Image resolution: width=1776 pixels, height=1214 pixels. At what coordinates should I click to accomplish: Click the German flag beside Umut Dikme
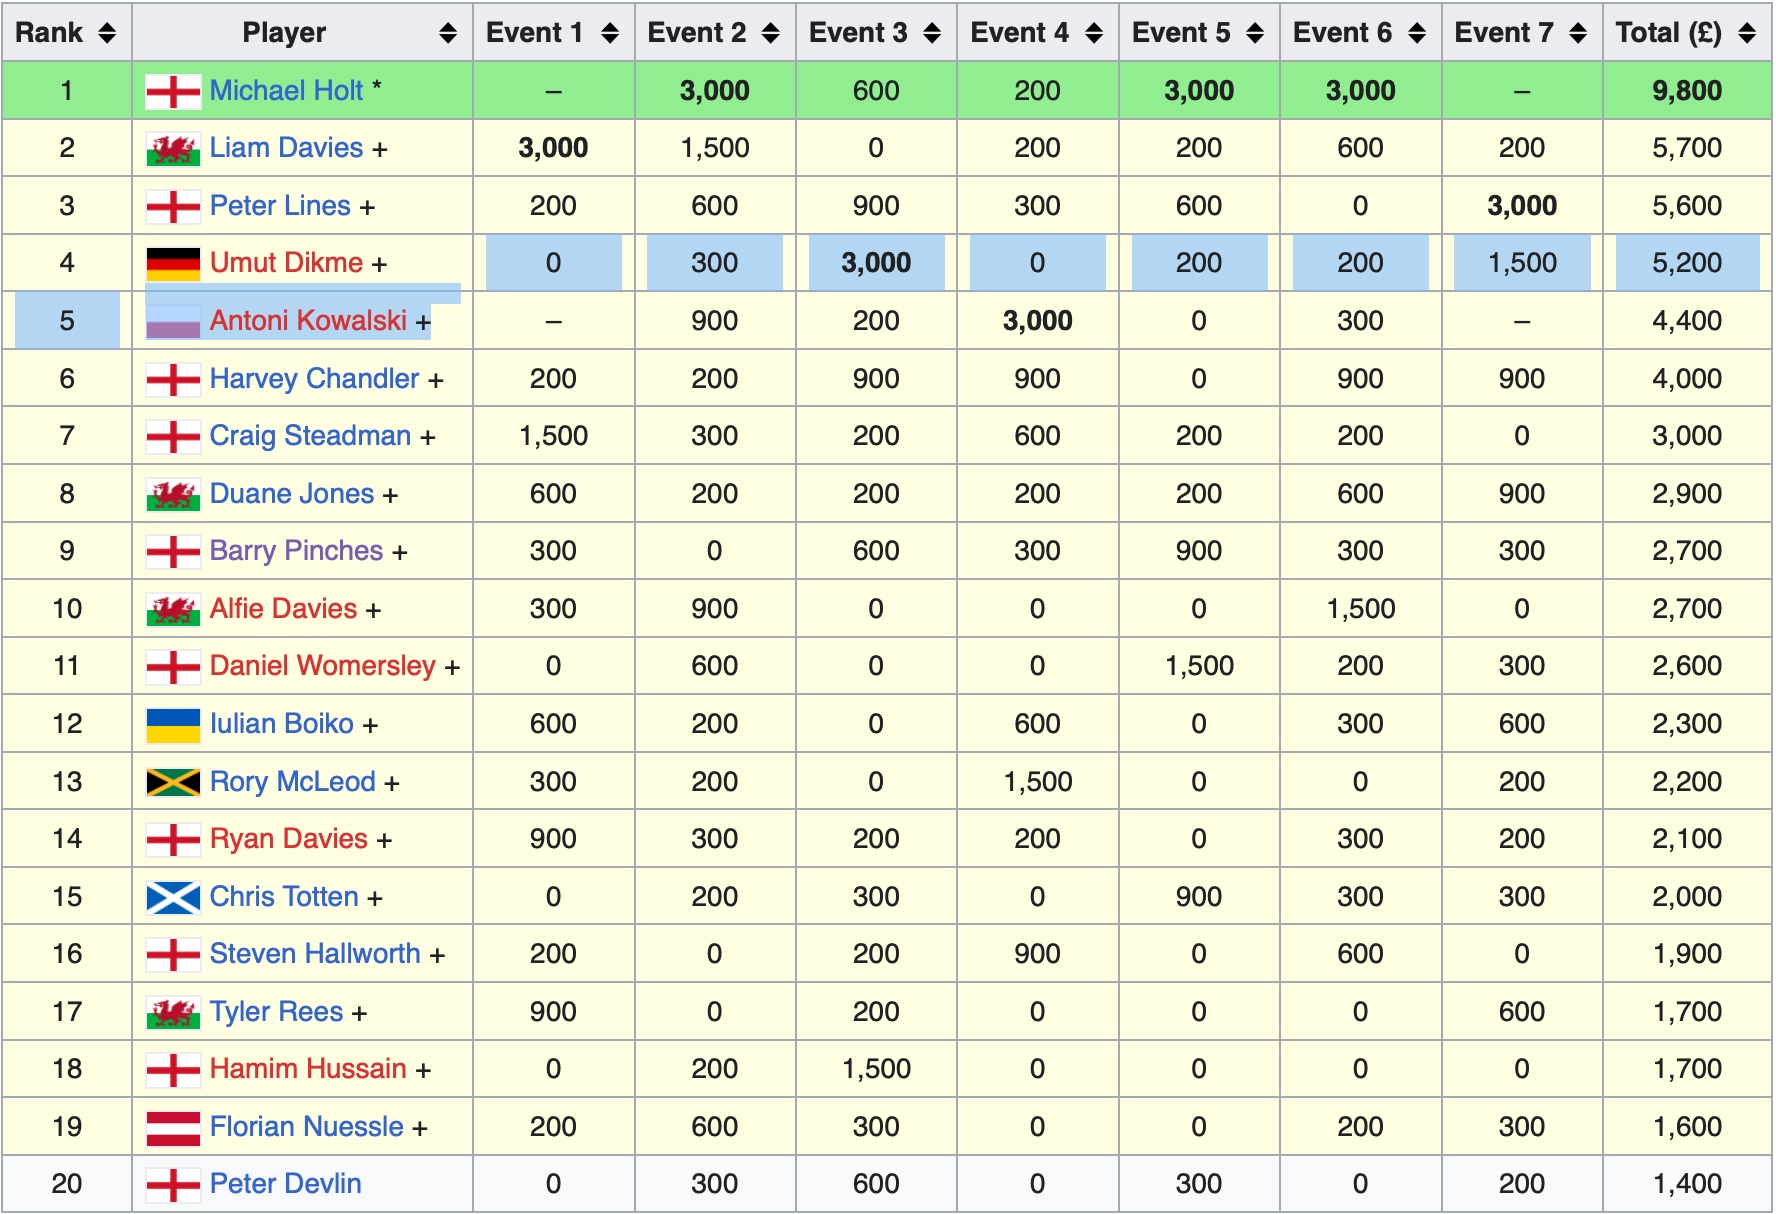(173, 264)
